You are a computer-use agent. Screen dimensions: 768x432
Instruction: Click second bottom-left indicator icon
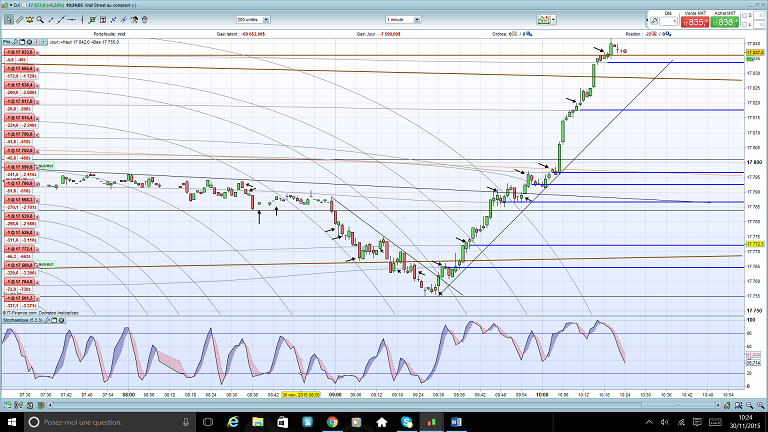pos(19,405)
